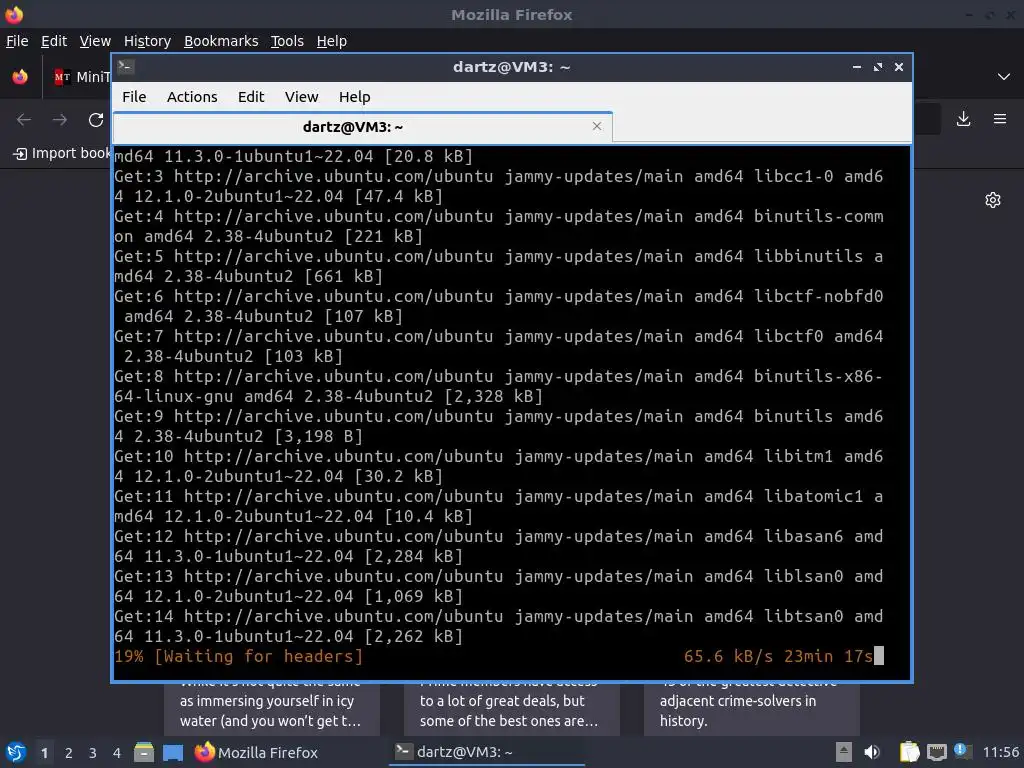Viewport: 1024px width, 768px height.
Task: Close the dartz@VM3 terminal tab
Action: [597, 126]
